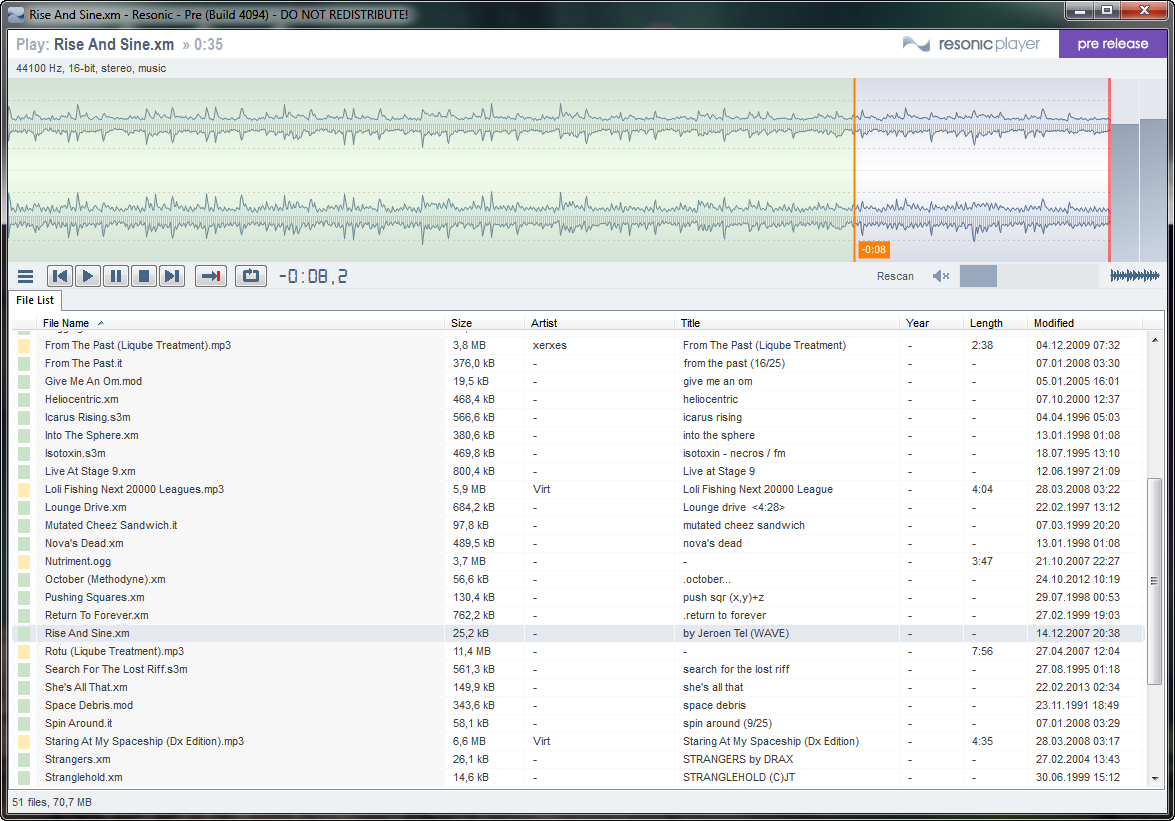
Task: Toggle the mute speaker icon
Action: [940, 277]
